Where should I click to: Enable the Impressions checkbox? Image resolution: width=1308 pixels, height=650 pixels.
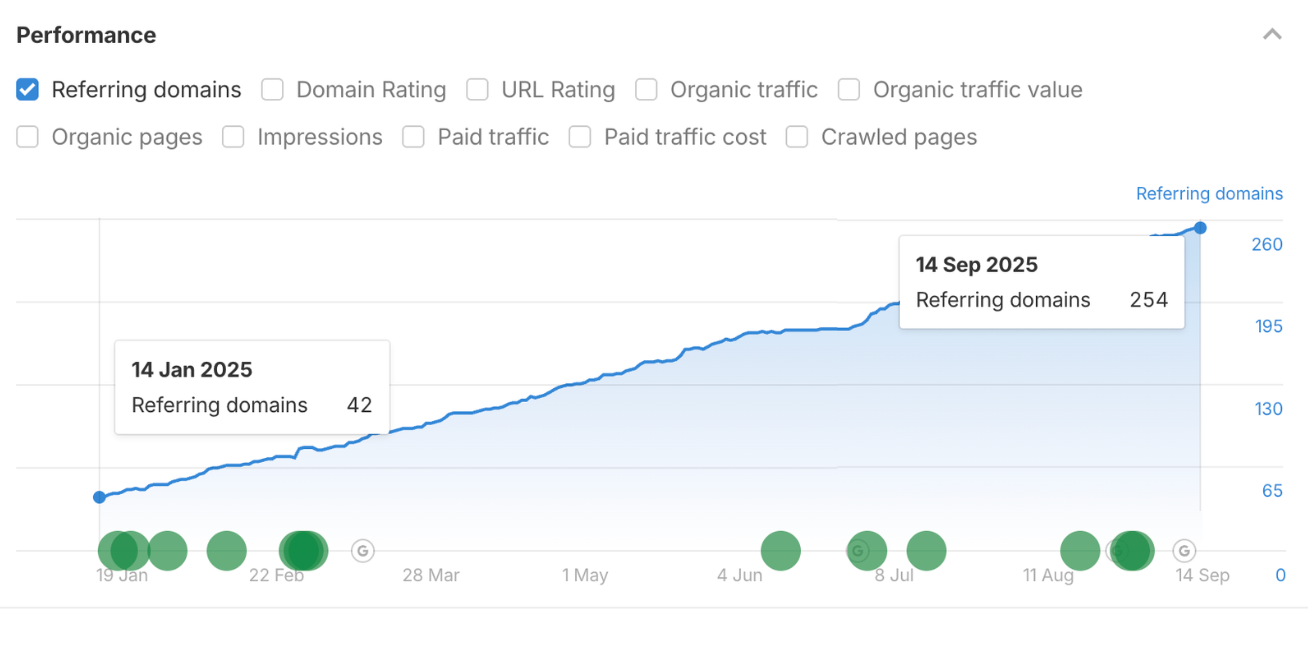point(233,137)
